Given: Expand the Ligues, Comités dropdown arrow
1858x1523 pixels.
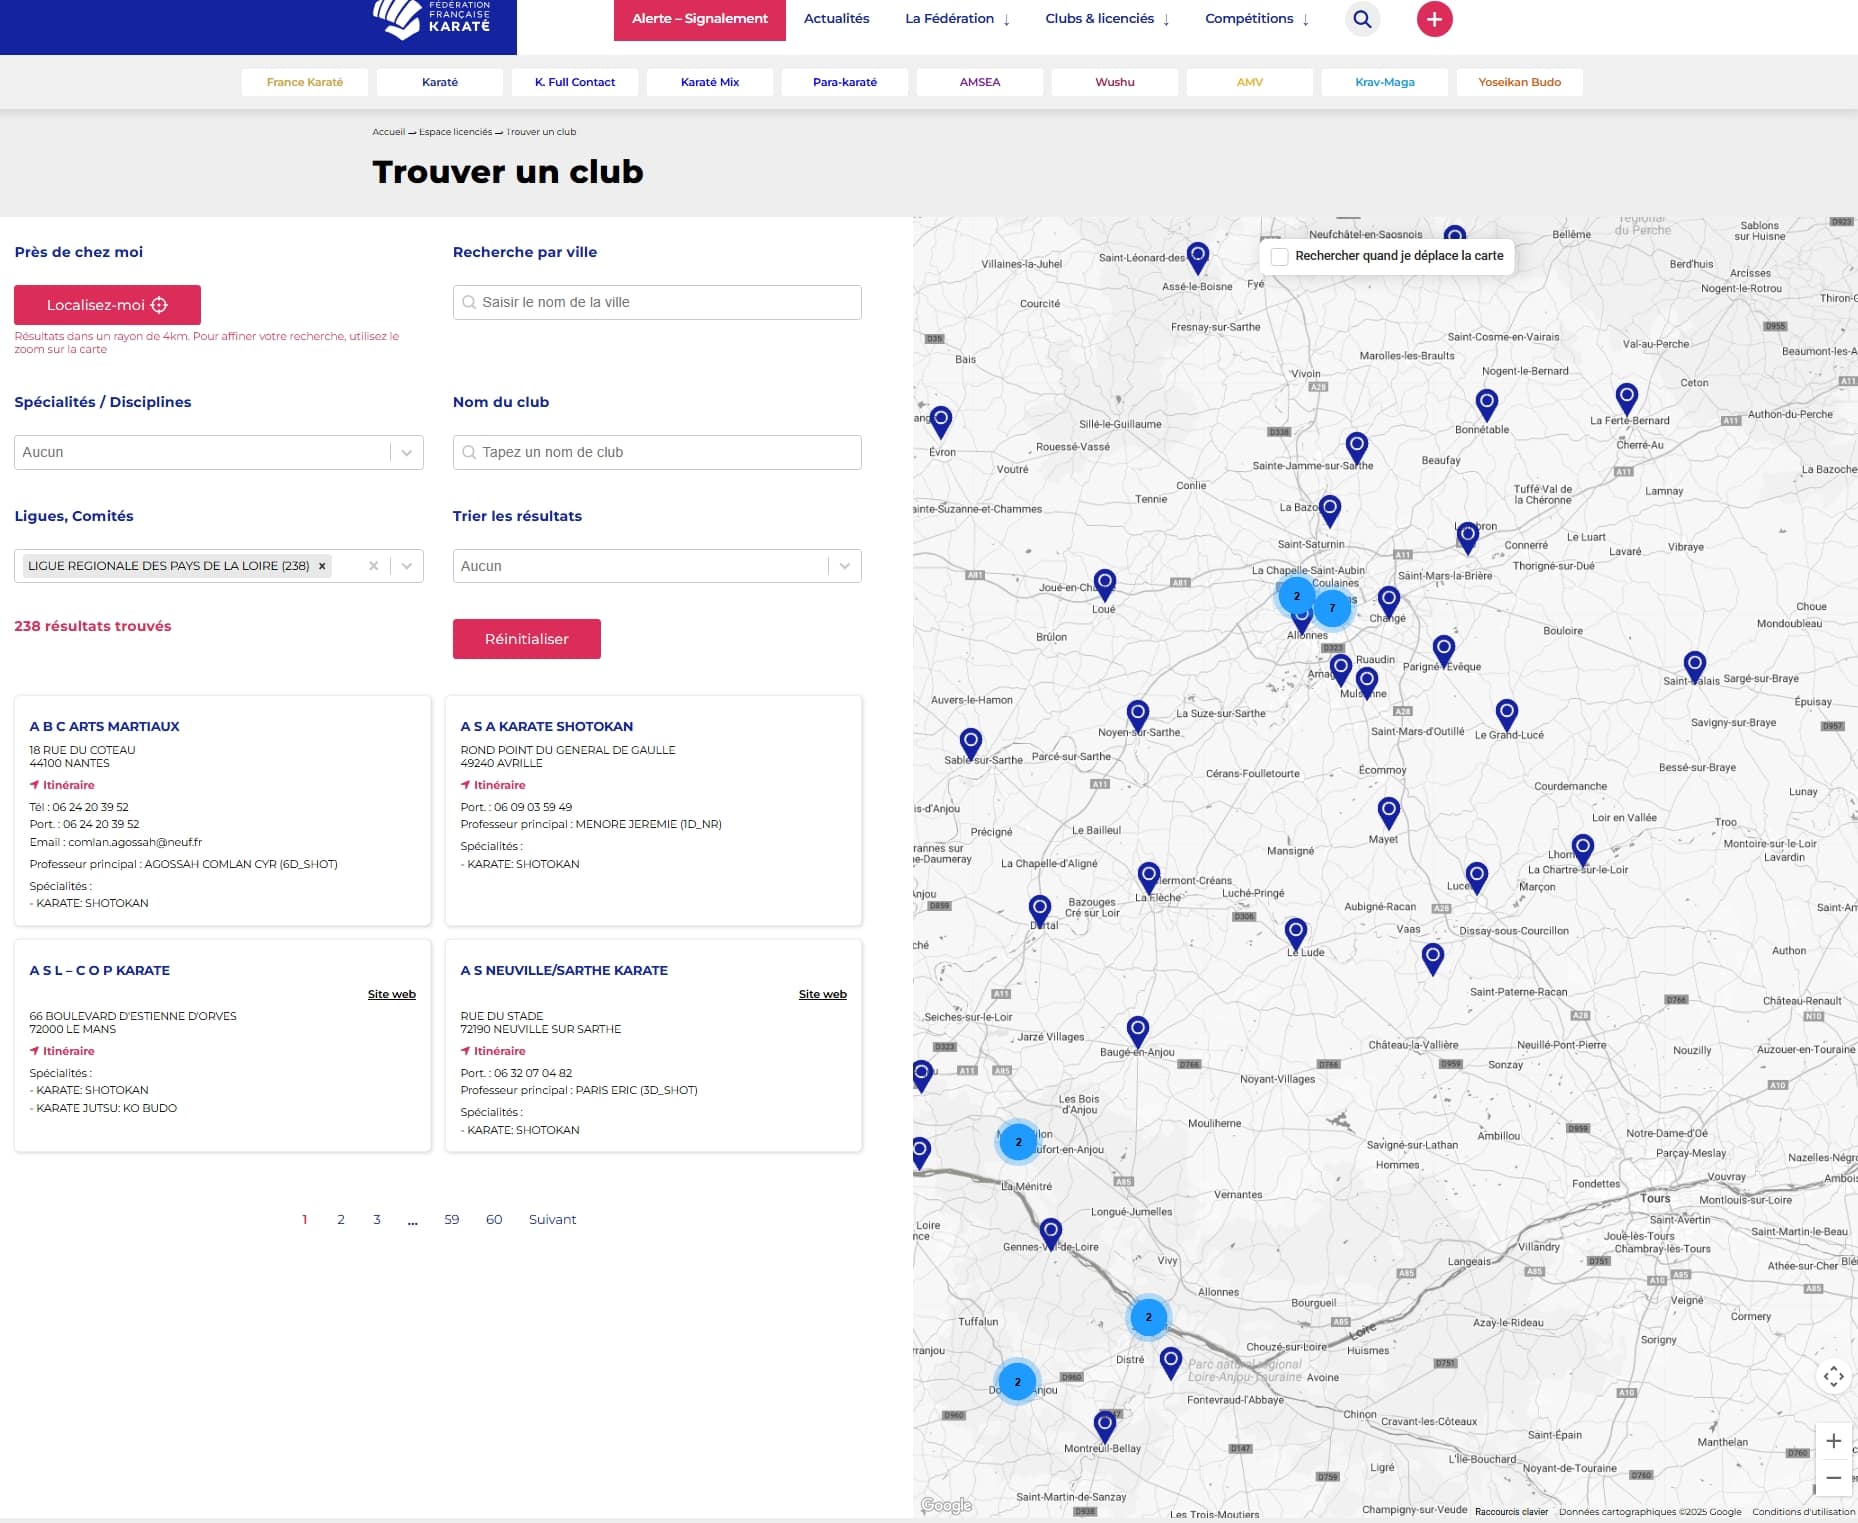Looking at the screenshot, I should [x=406, y=567].
